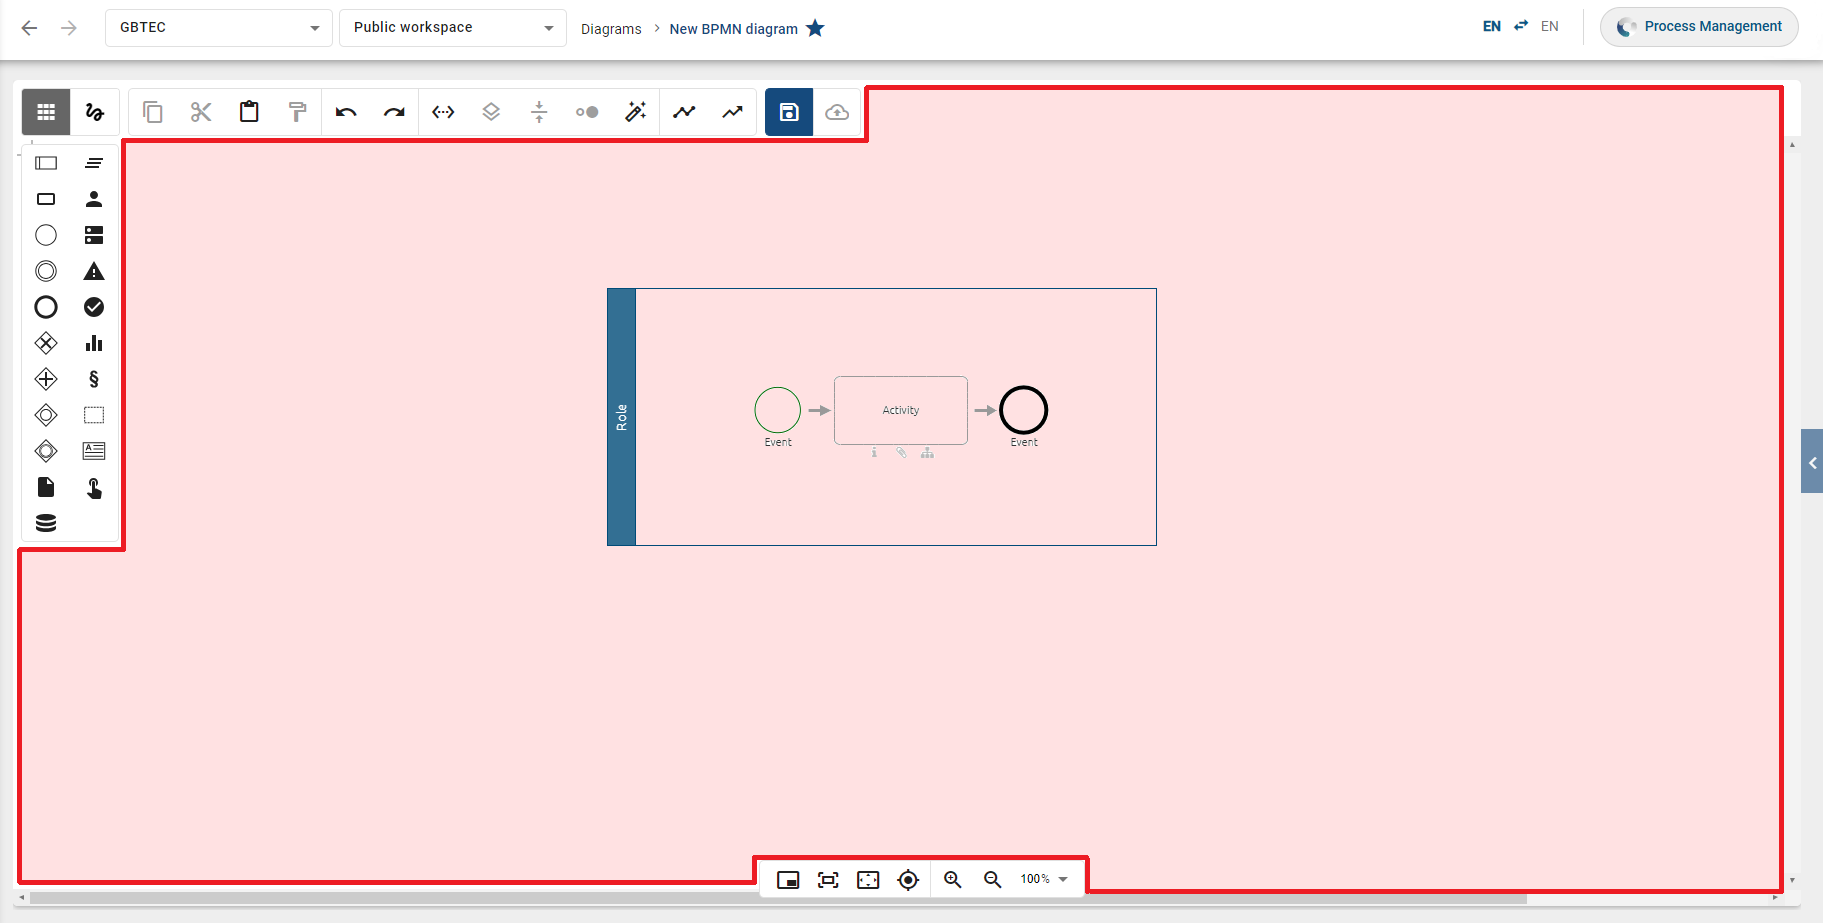Viewport: 1823px width, 923px height.
Task: Navigate back with the left arrow
Action: (x=30, y=28)
